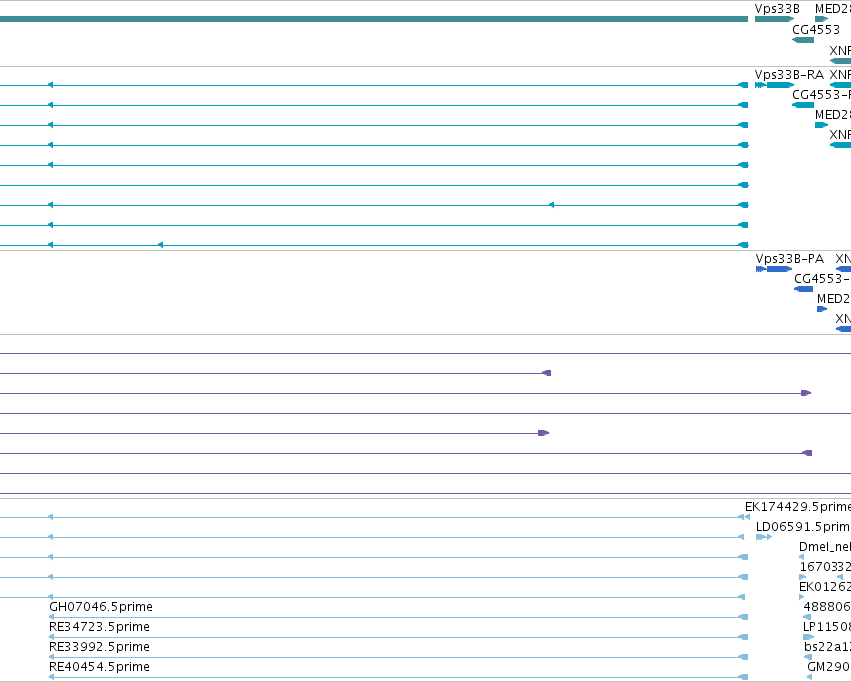The height and width of the screenshot is (682, 851).
Task: Select the 1670332 EST label
Action: point(825,567)
